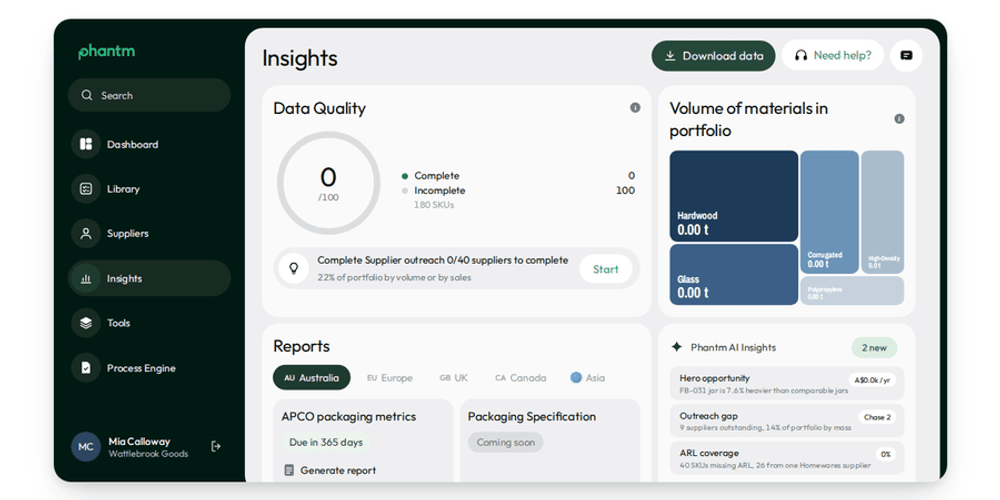This screenshot has height=500, width=1000.
Task: Click the Wattlebrook Goods company text
Action: [148, 454]
